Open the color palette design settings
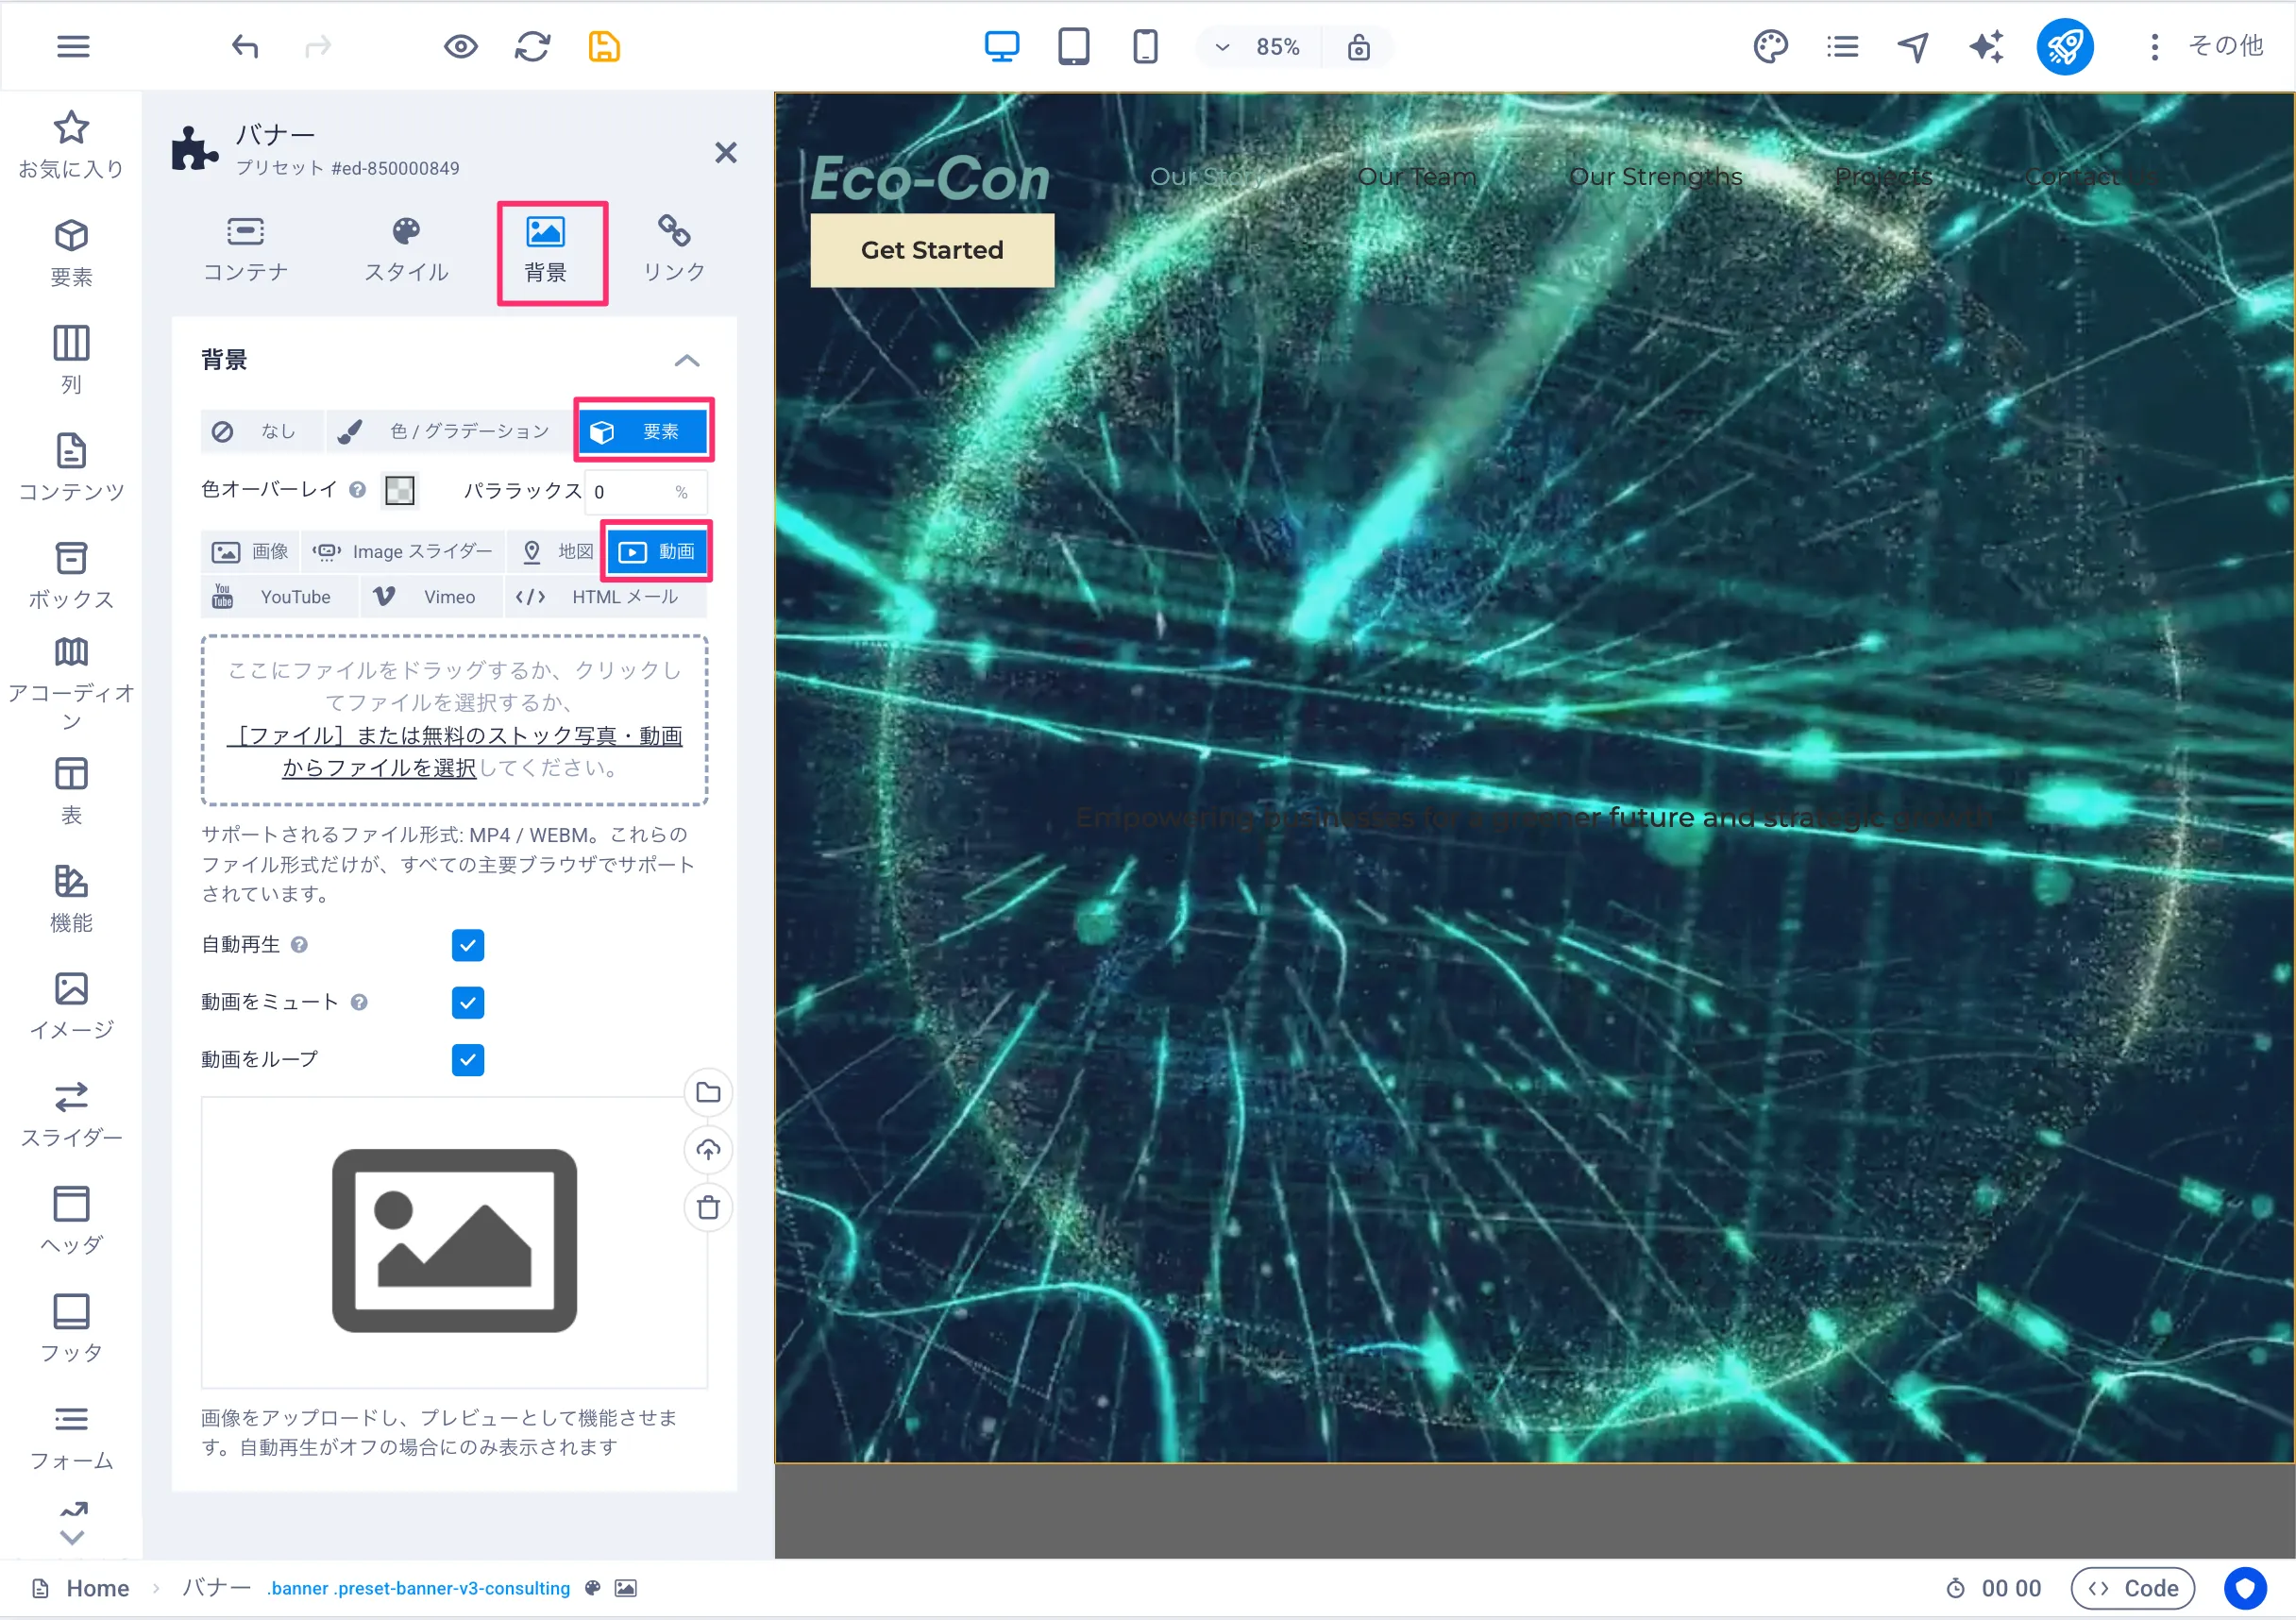Screen dimensions: 2296x1620 1770,47
